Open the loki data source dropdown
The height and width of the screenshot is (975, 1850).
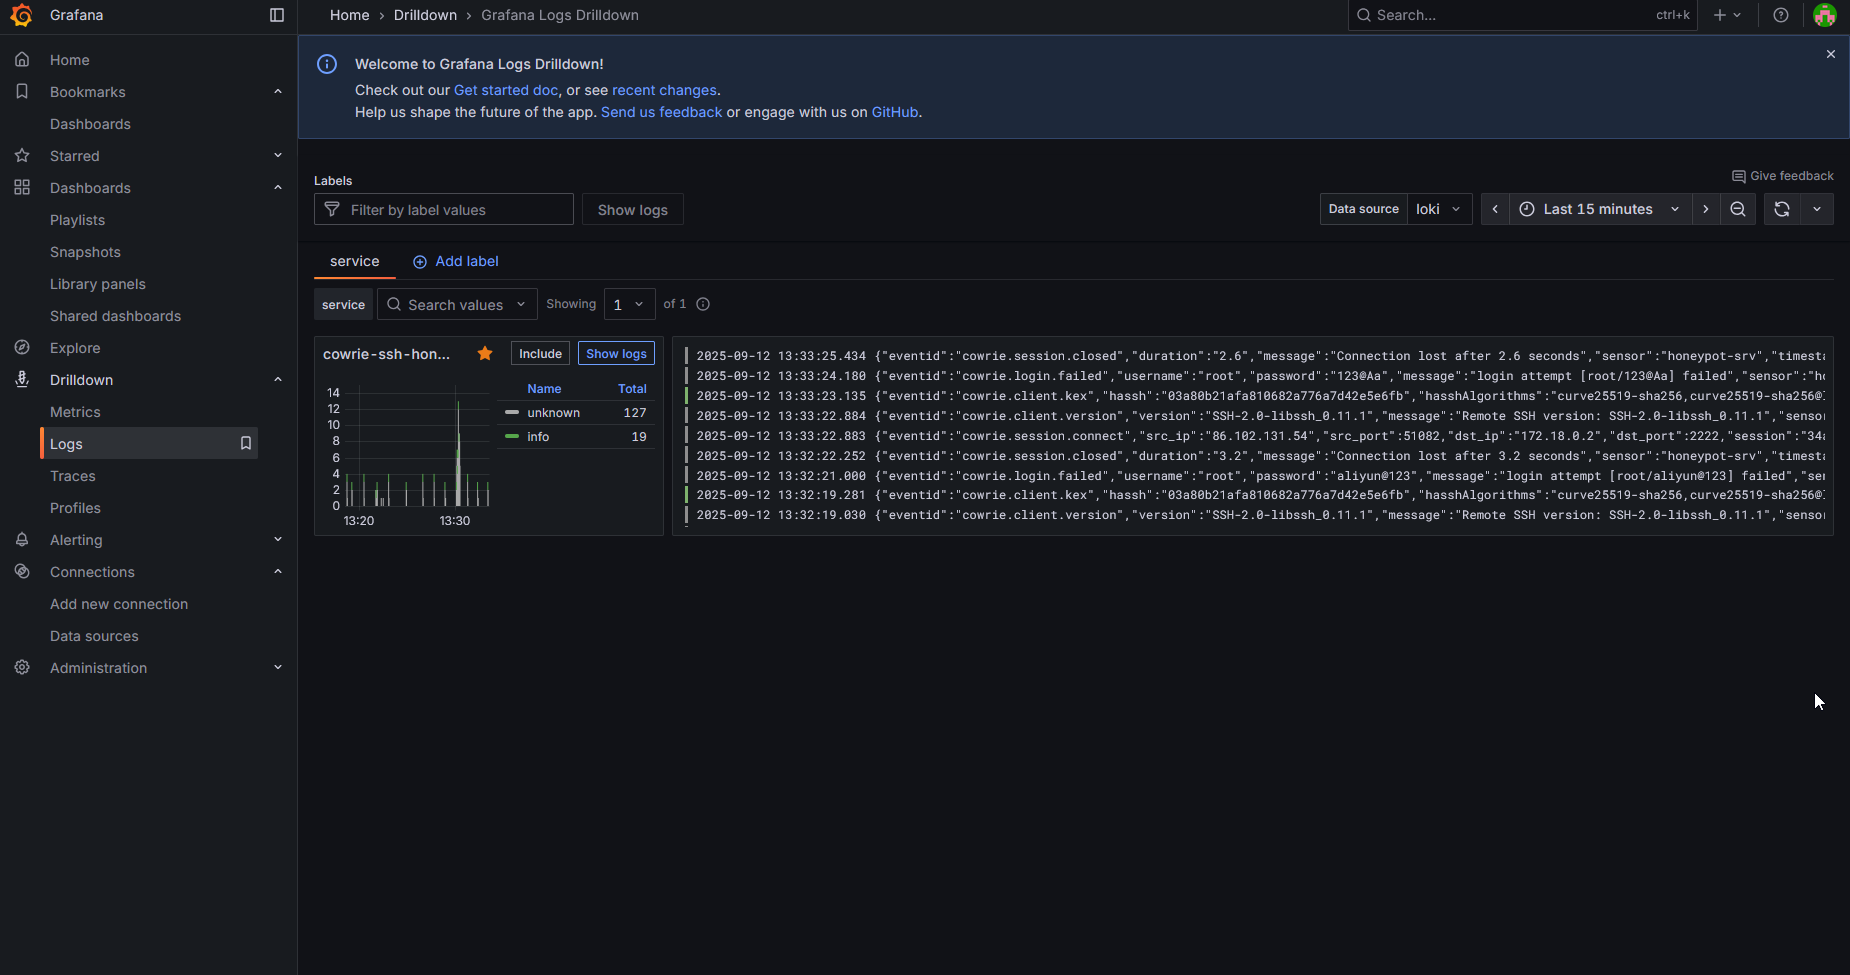click(x=1438, y=209)
